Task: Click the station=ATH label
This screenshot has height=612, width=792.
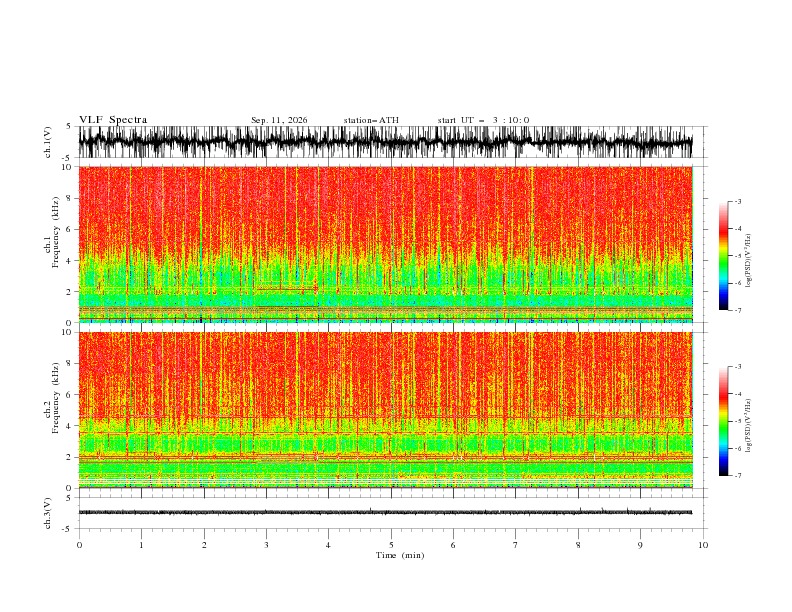Action: point(371,120)
